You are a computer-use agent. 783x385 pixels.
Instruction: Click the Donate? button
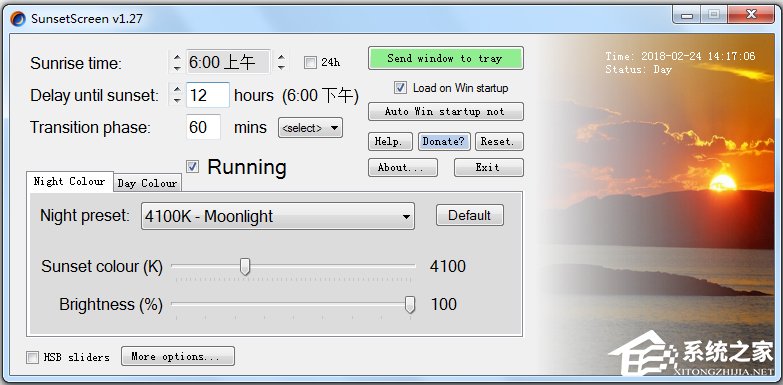443,141
